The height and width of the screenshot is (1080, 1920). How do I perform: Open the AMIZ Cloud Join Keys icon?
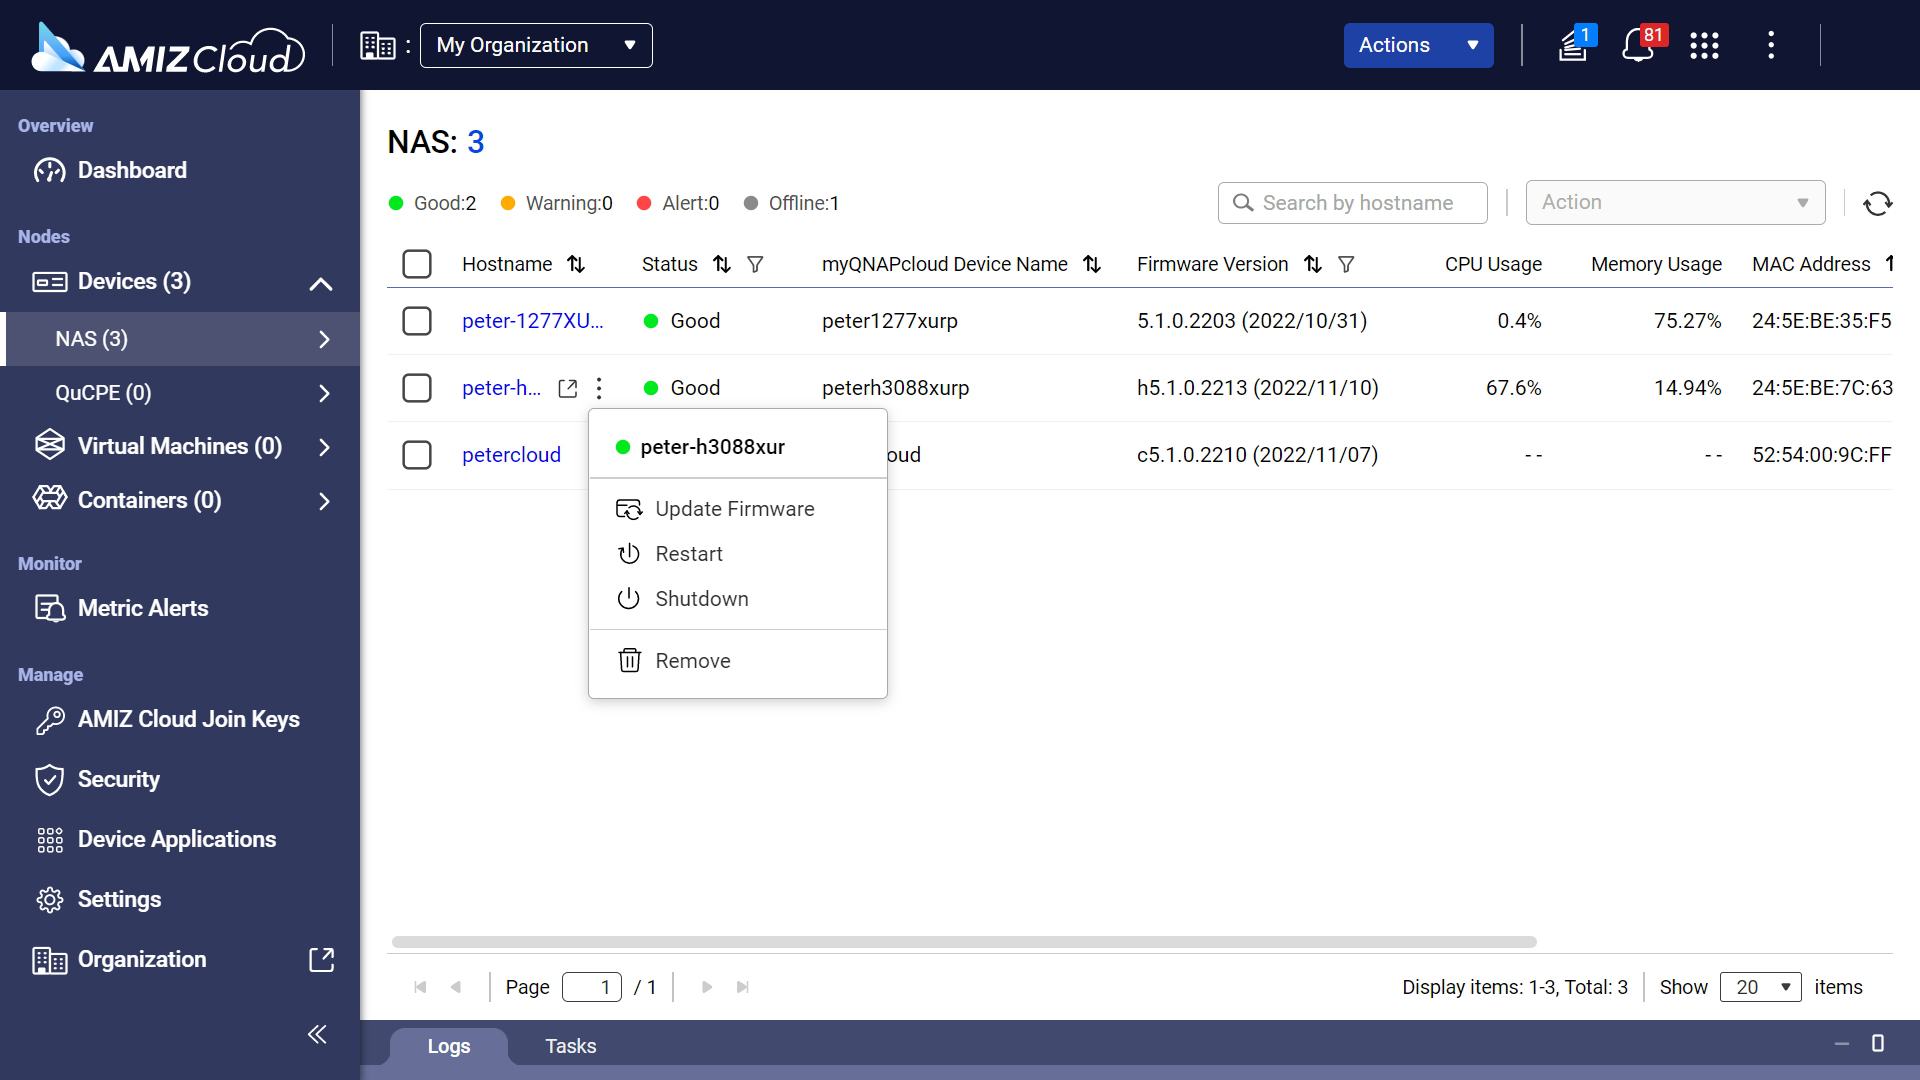point(49,719)
